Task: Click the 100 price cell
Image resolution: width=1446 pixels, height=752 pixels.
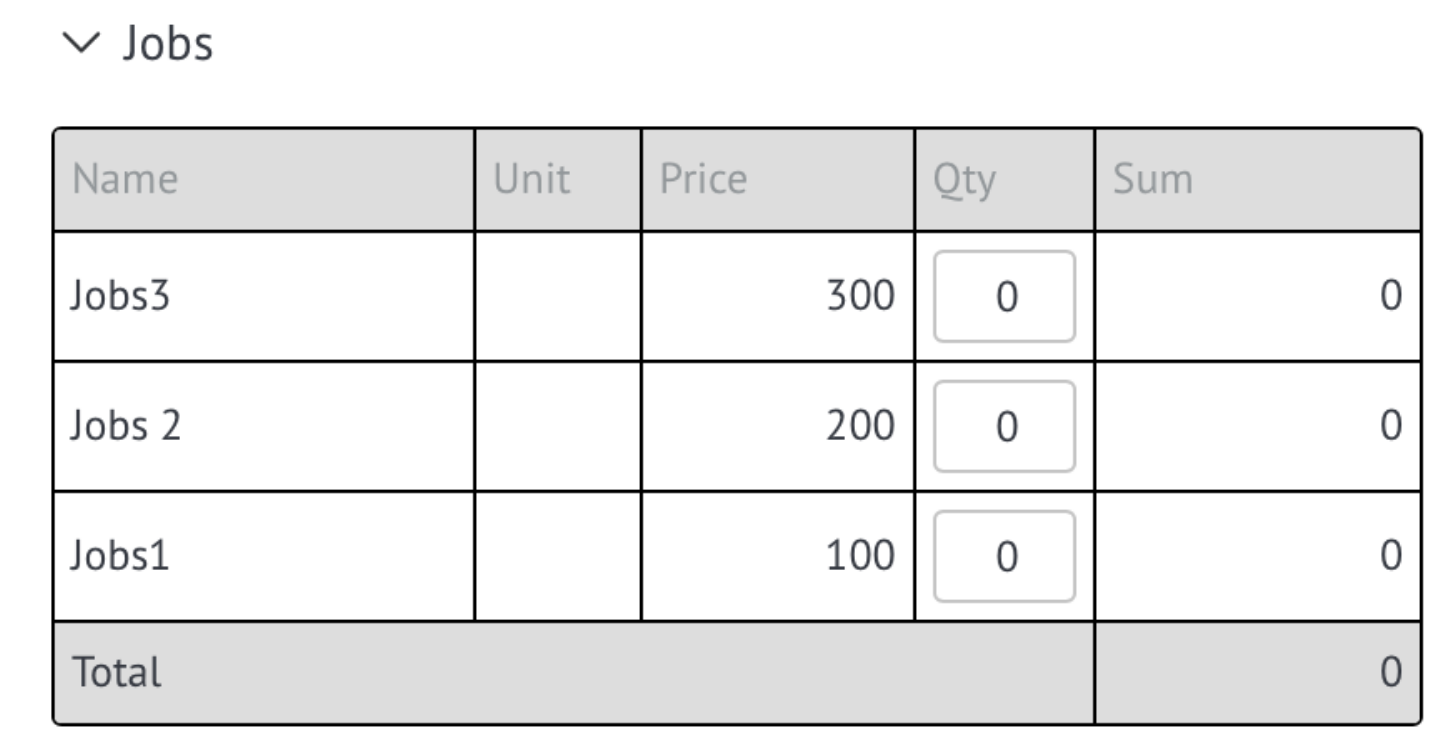Action: (x=778, y=557)
